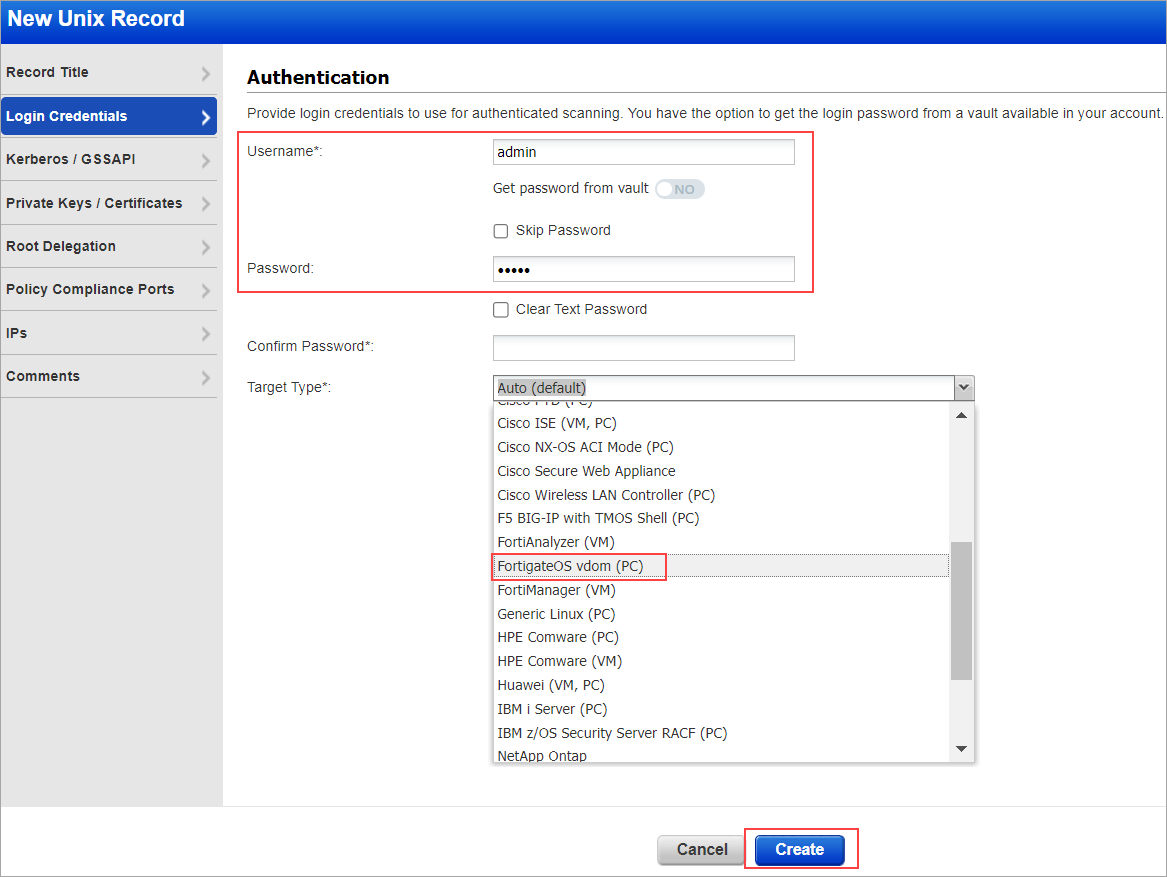
Task: Click the Comments section chevron arrow
Action: (x=207, y=376)
